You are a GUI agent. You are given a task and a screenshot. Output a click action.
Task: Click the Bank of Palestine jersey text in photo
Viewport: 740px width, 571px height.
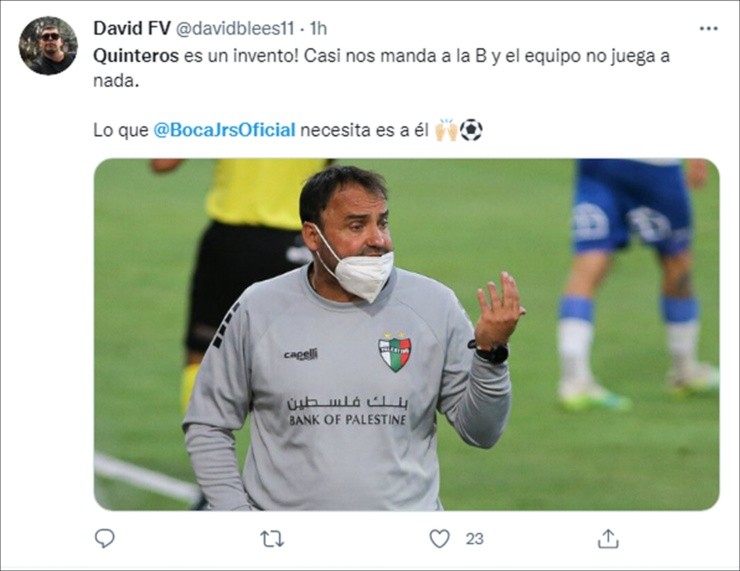click(347, 419)
